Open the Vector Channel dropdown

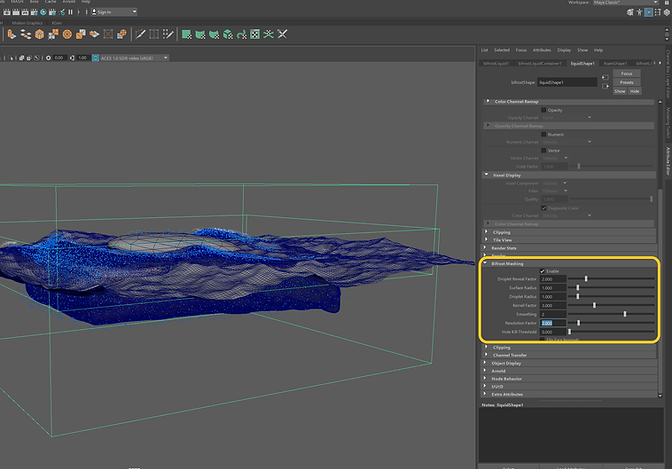click(x=555, y=158)
